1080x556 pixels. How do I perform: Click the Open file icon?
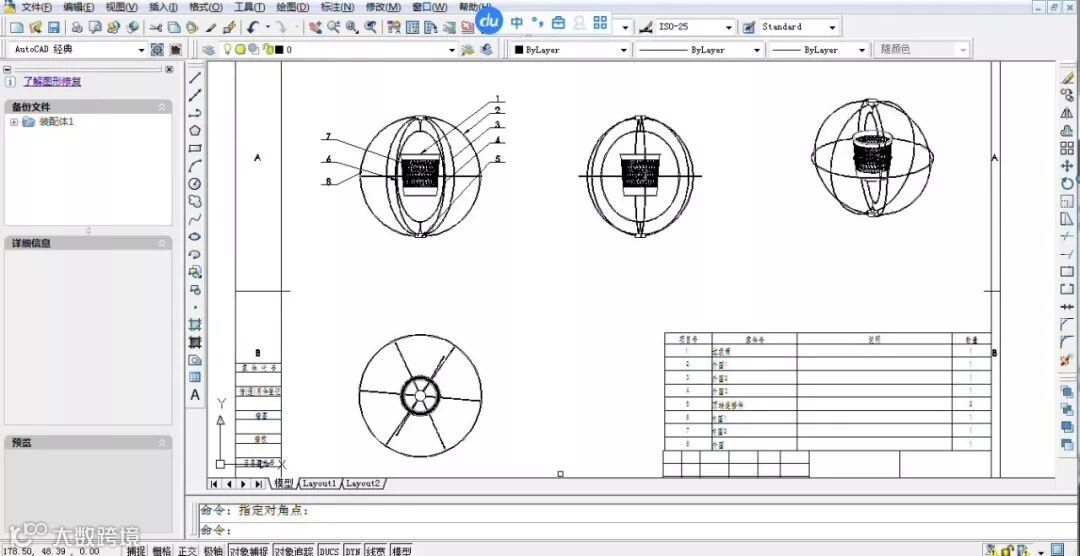point(35,28)
